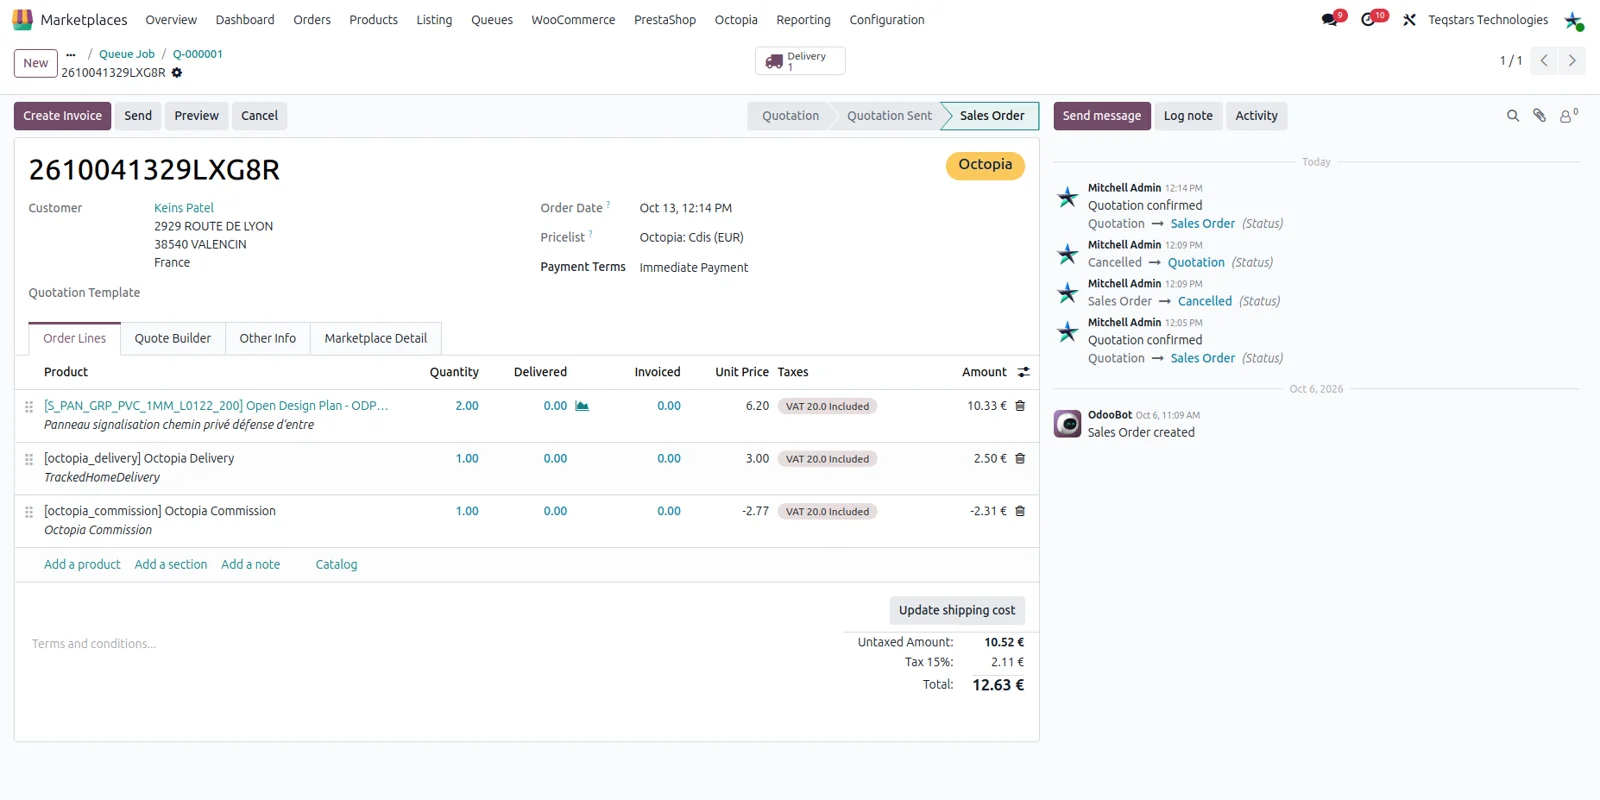
Task: Open the Configuration menu
Action: click(887, 20)
